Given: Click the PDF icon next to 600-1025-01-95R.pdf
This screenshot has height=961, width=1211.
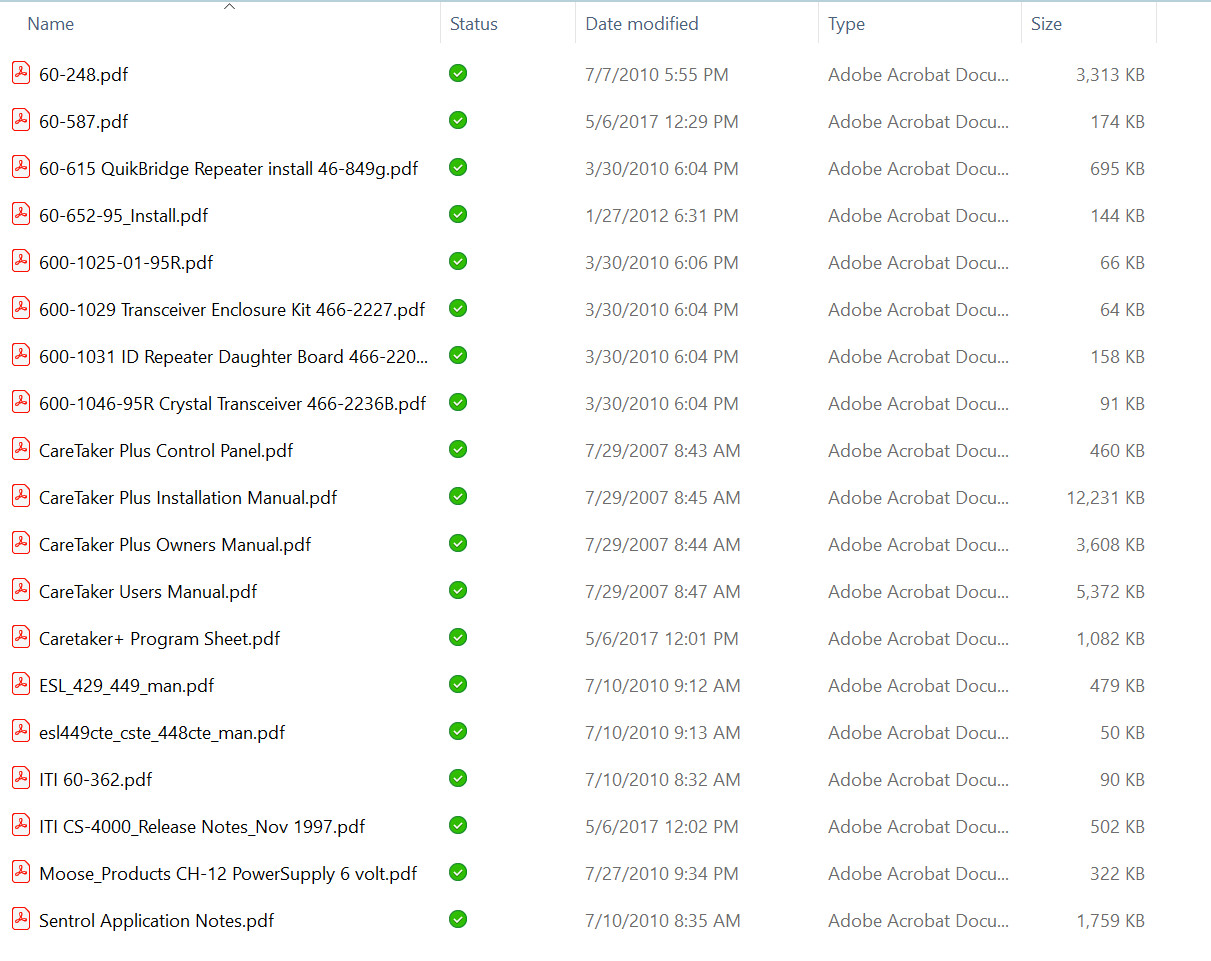Looking at the screenshot, I should [21, 261].
